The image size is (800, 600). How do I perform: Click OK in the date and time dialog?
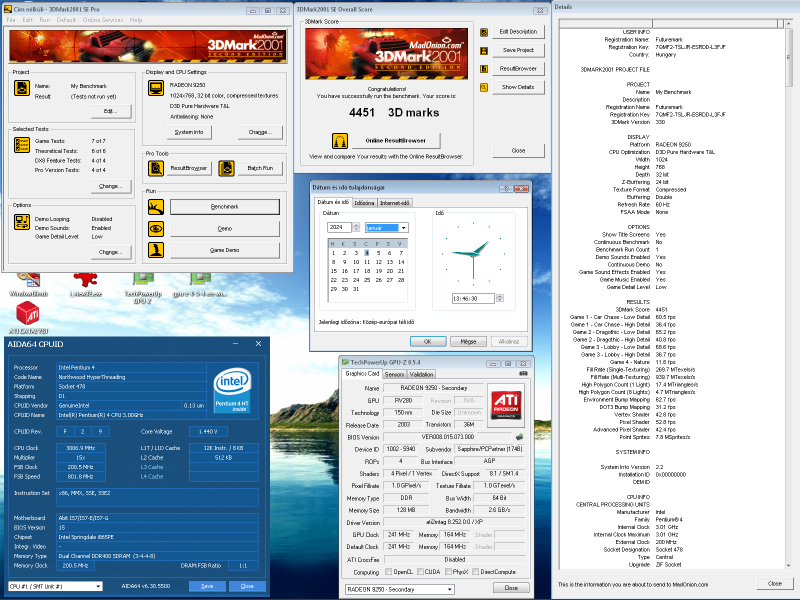[428, 341]
